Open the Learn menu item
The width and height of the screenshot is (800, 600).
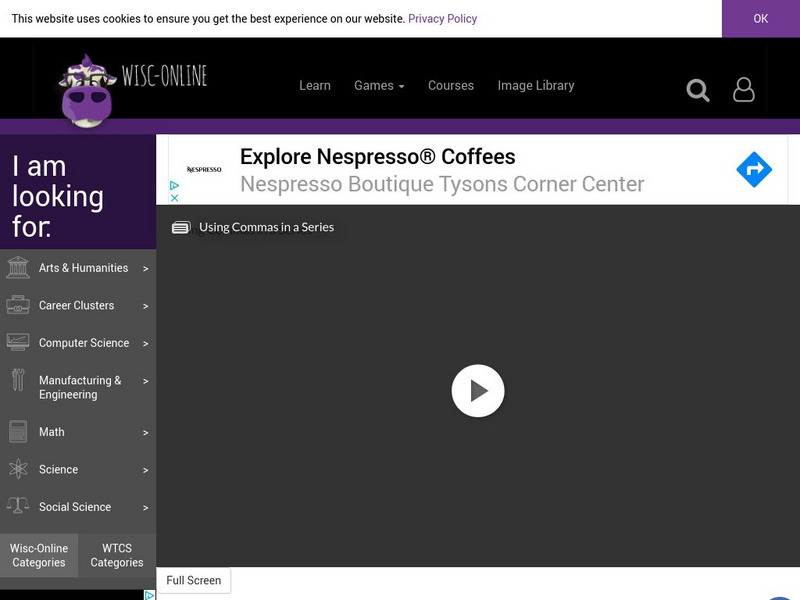click(315, 86)
